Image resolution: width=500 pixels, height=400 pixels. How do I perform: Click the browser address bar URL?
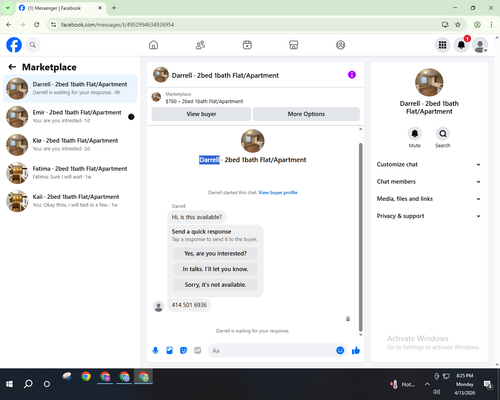118,25
